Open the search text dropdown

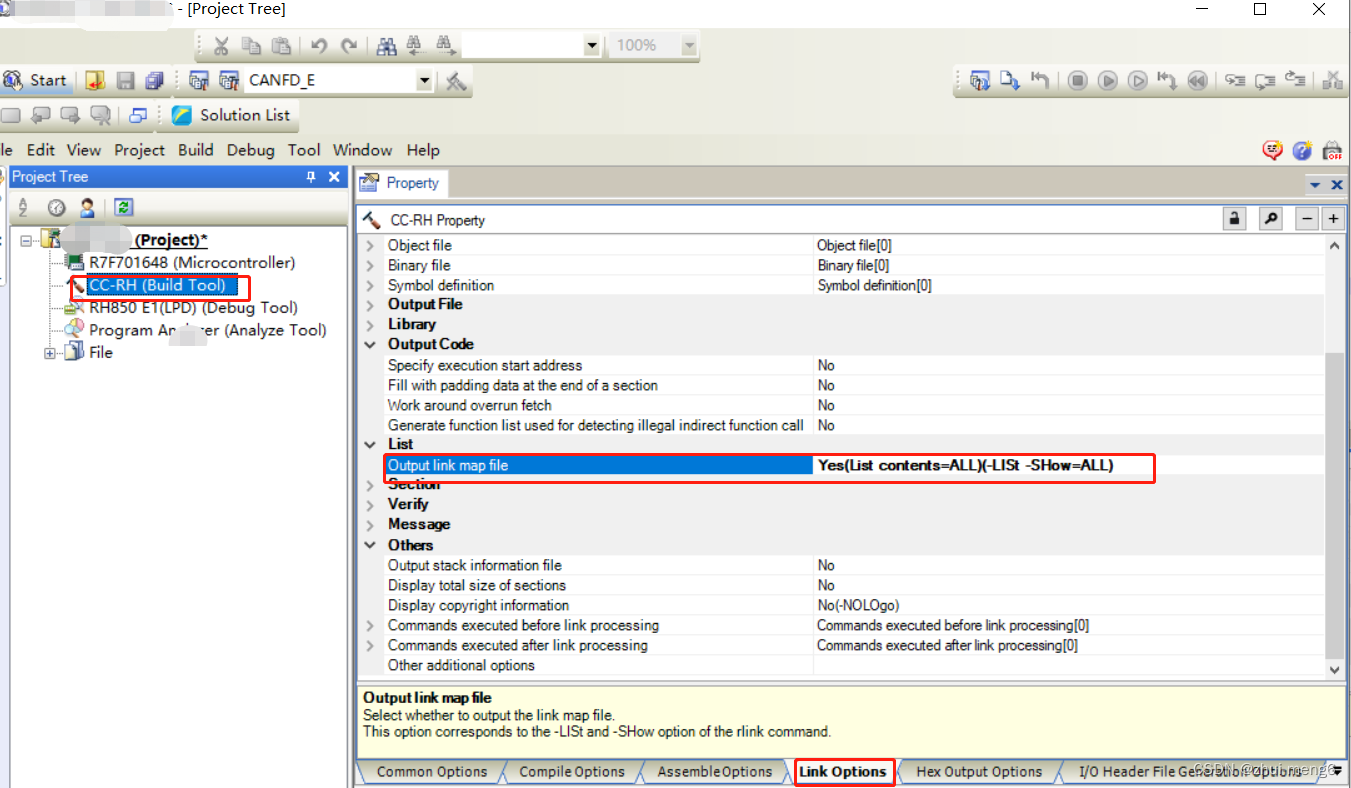coord(591,46)
